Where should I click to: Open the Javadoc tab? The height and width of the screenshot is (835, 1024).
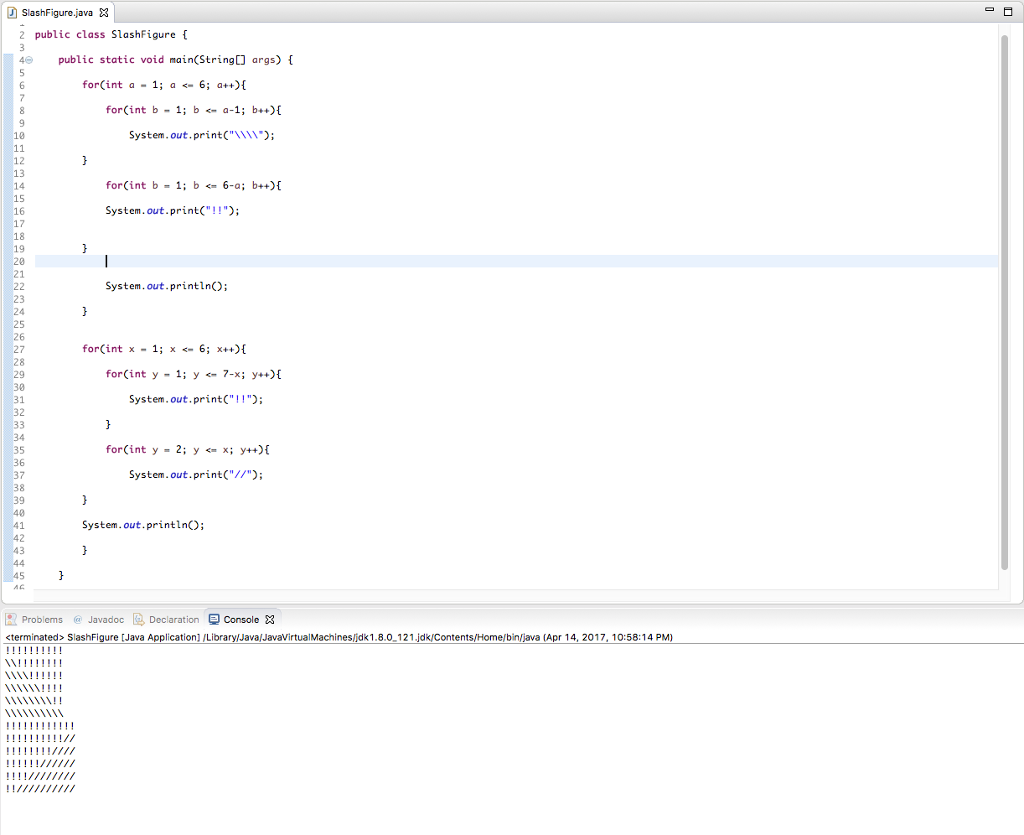point(105,619)
